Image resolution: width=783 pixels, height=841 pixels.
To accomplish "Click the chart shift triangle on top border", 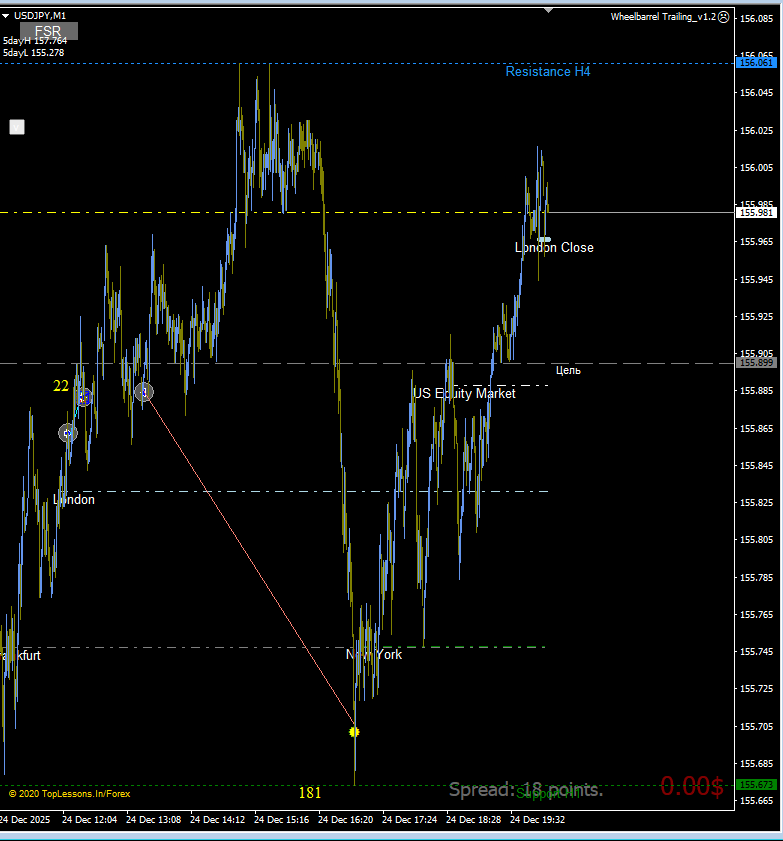I will point(548,10).
